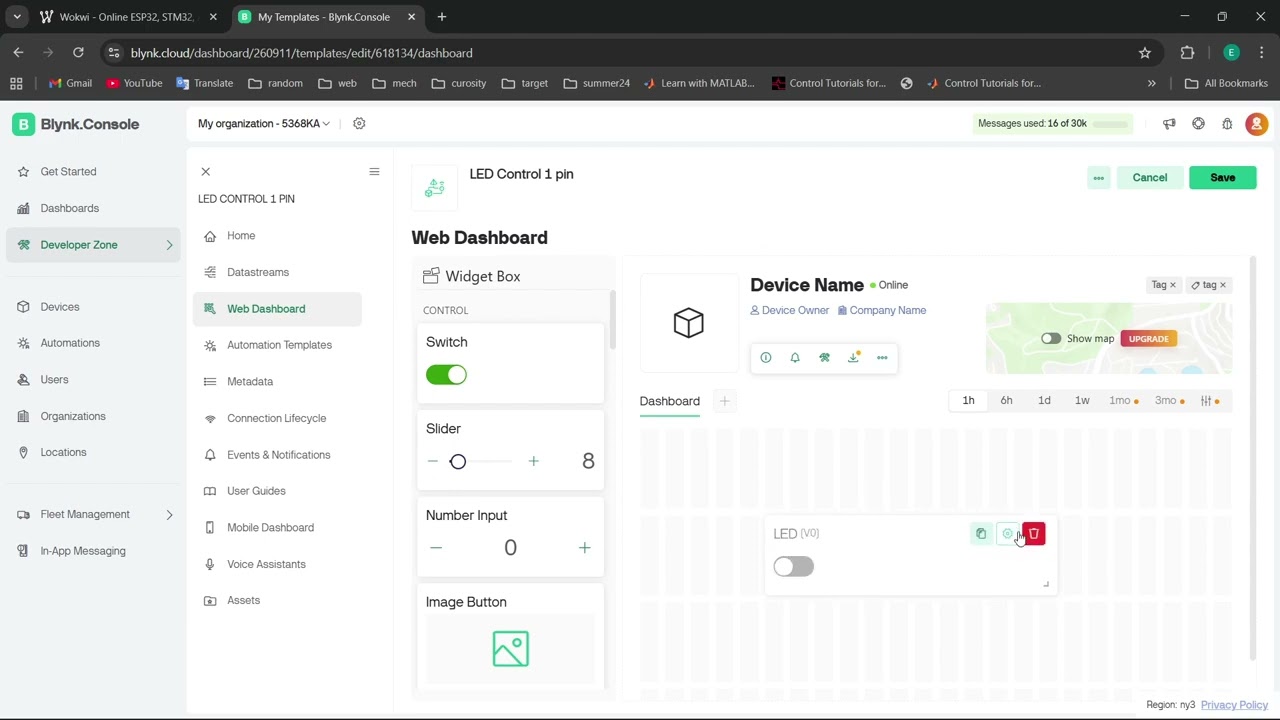1280x720 pixels.
Task: Open Connection Lifecycle section
Action: coord(276,418)
